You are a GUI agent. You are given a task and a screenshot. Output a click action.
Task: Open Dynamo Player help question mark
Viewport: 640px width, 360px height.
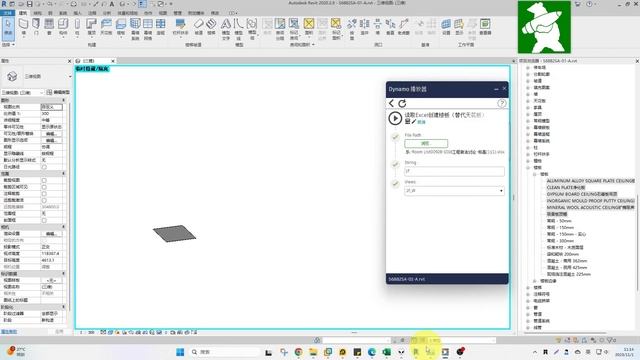(x=502, y=103)
